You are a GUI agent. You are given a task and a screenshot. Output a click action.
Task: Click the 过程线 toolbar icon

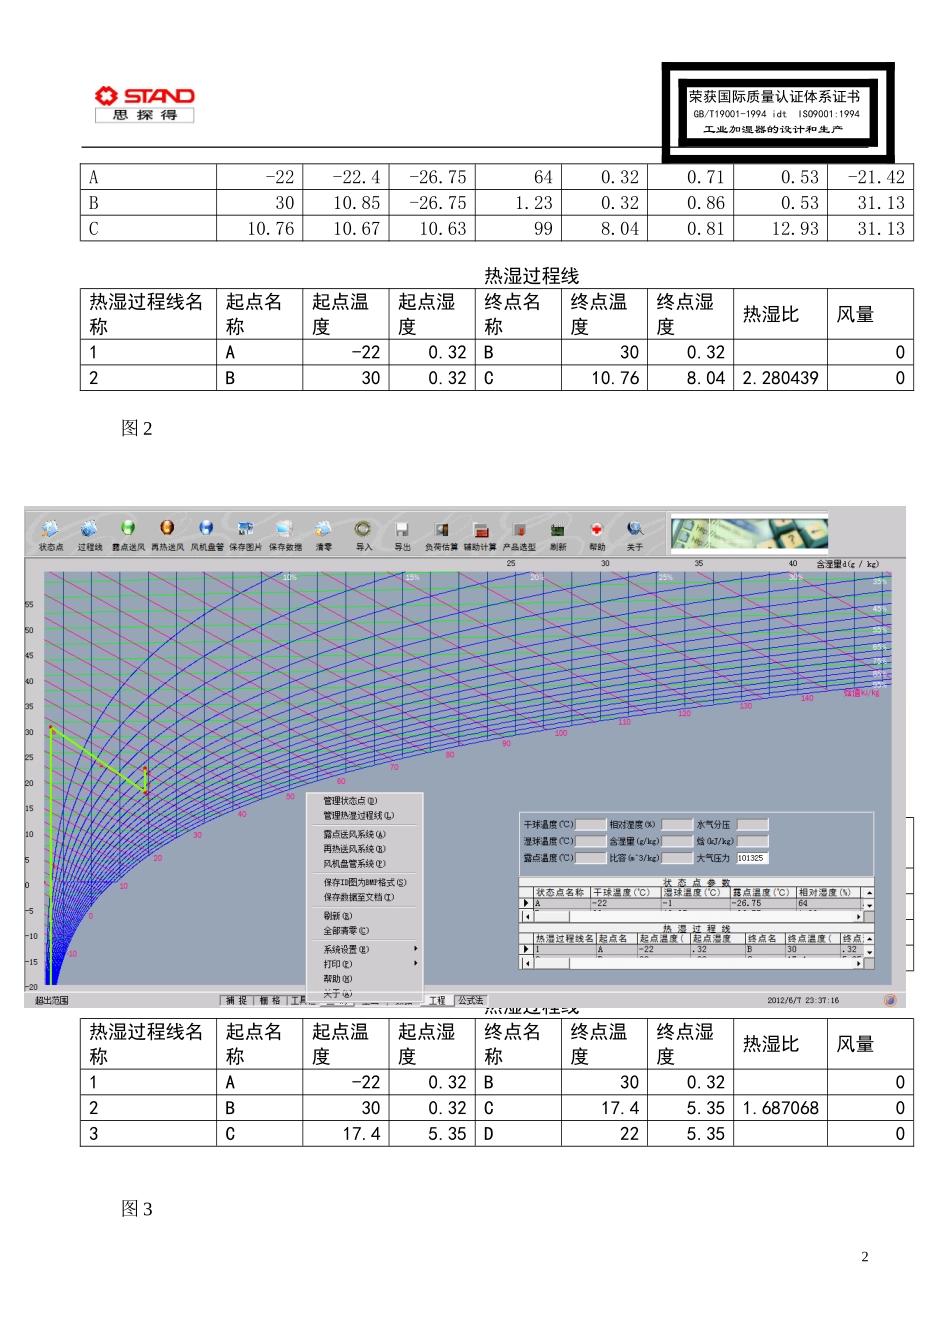click(89, 529)
